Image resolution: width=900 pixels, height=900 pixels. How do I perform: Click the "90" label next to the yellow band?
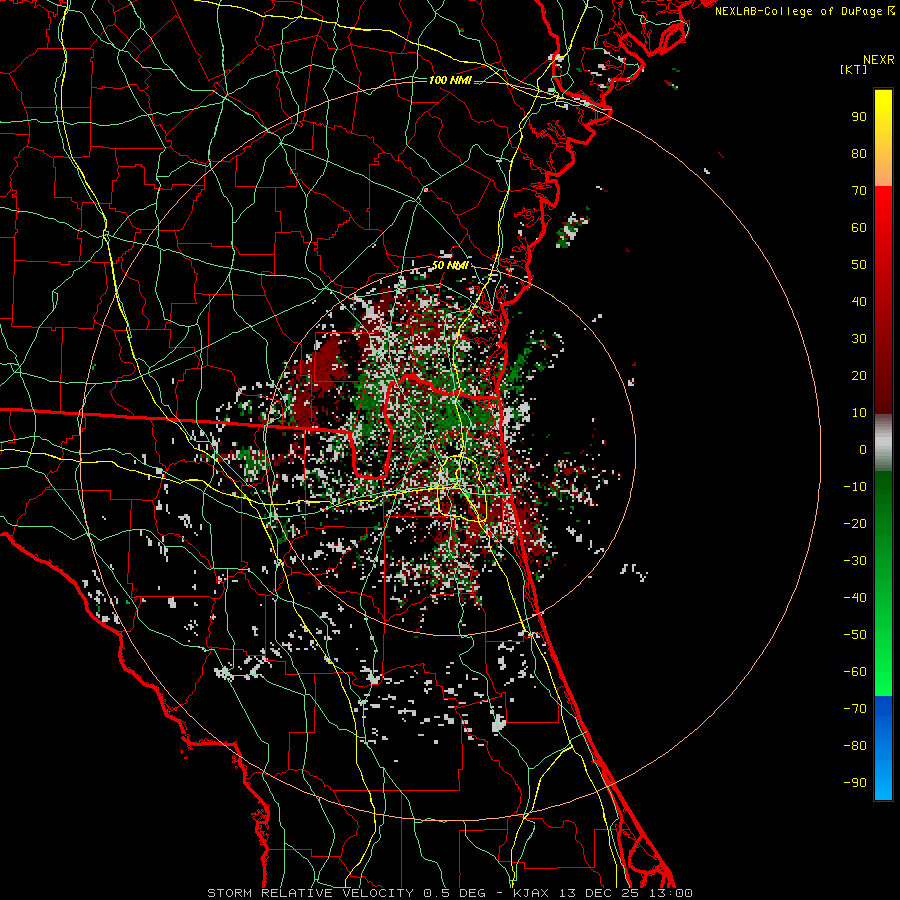[x=859, y=117]
